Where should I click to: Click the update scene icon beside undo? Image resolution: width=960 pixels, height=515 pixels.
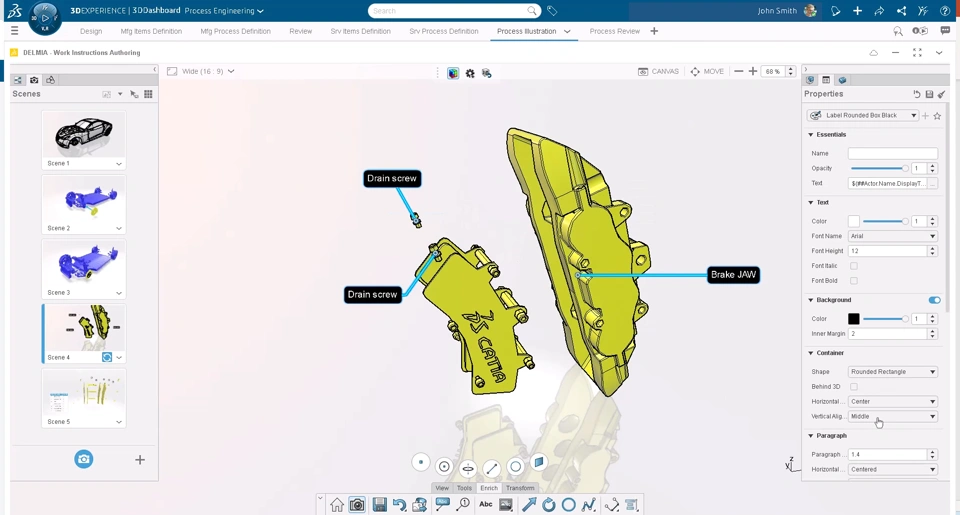coord(419,505)
